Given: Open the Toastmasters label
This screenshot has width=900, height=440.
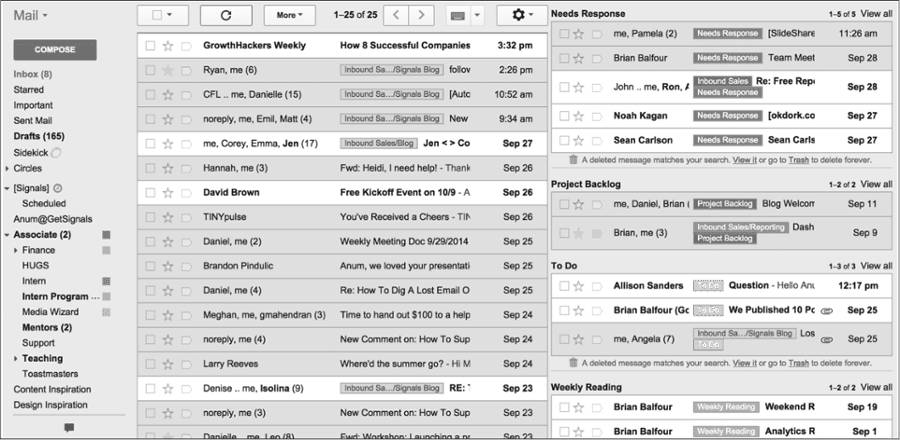Looking at the screenshot, I should [50, 374].
